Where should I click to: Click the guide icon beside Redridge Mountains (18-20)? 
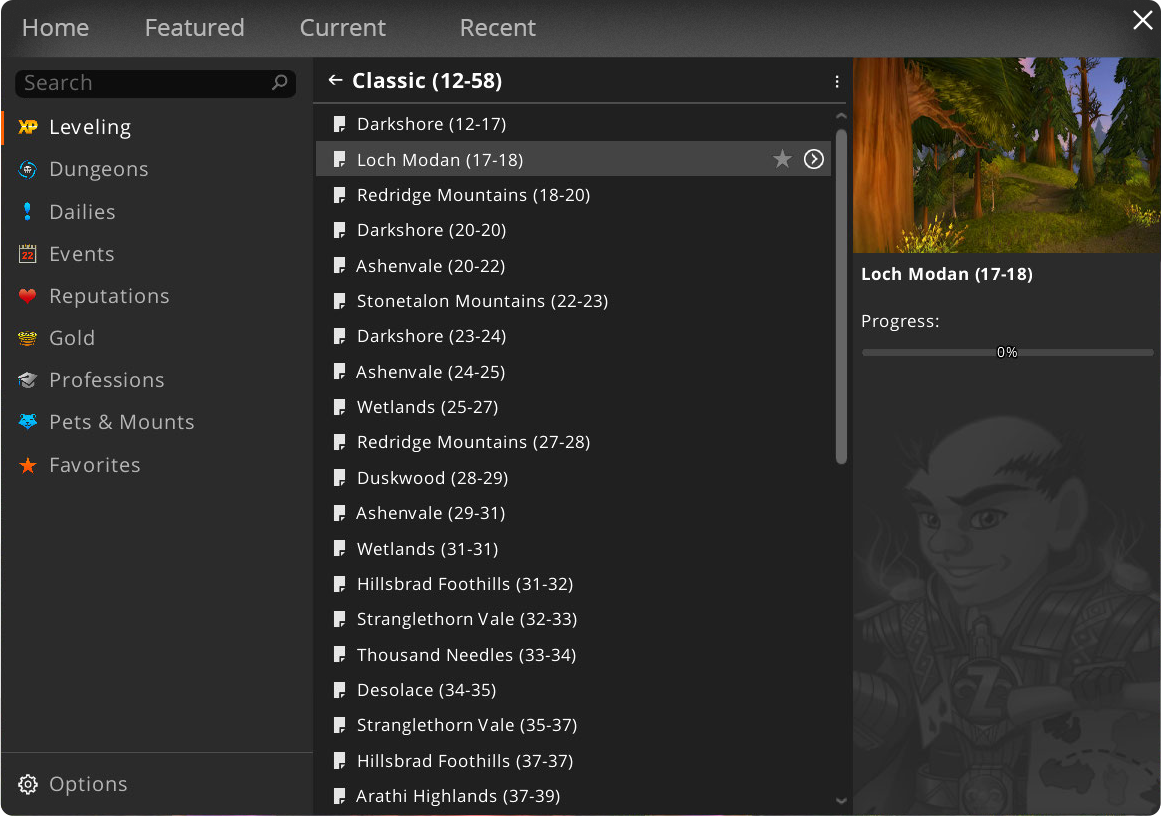point(339,195)
